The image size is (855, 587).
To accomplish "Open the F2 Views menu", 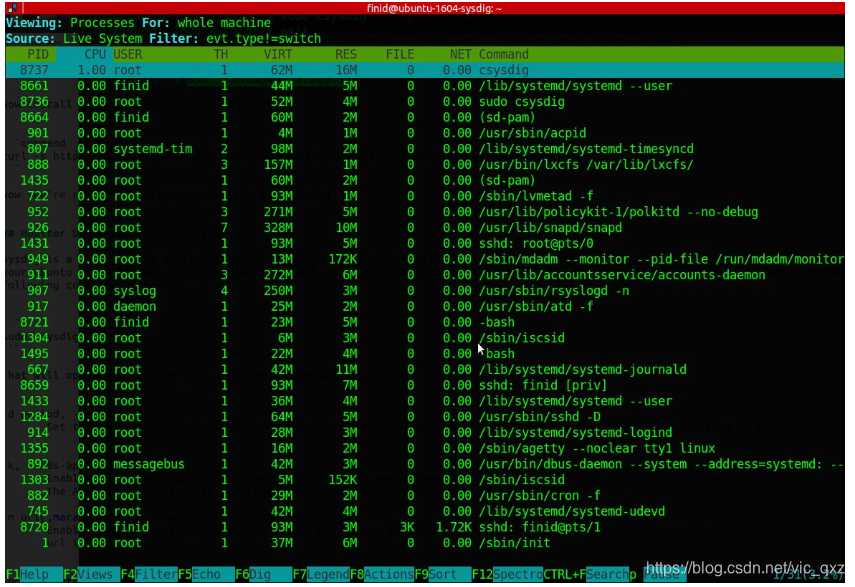I will [91, 574].
